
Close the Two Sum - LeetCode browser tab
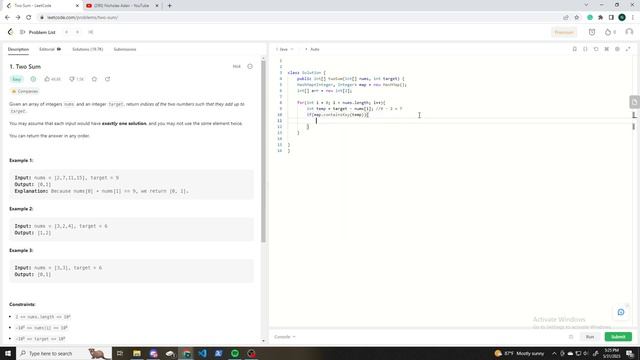tap(77, 6)
